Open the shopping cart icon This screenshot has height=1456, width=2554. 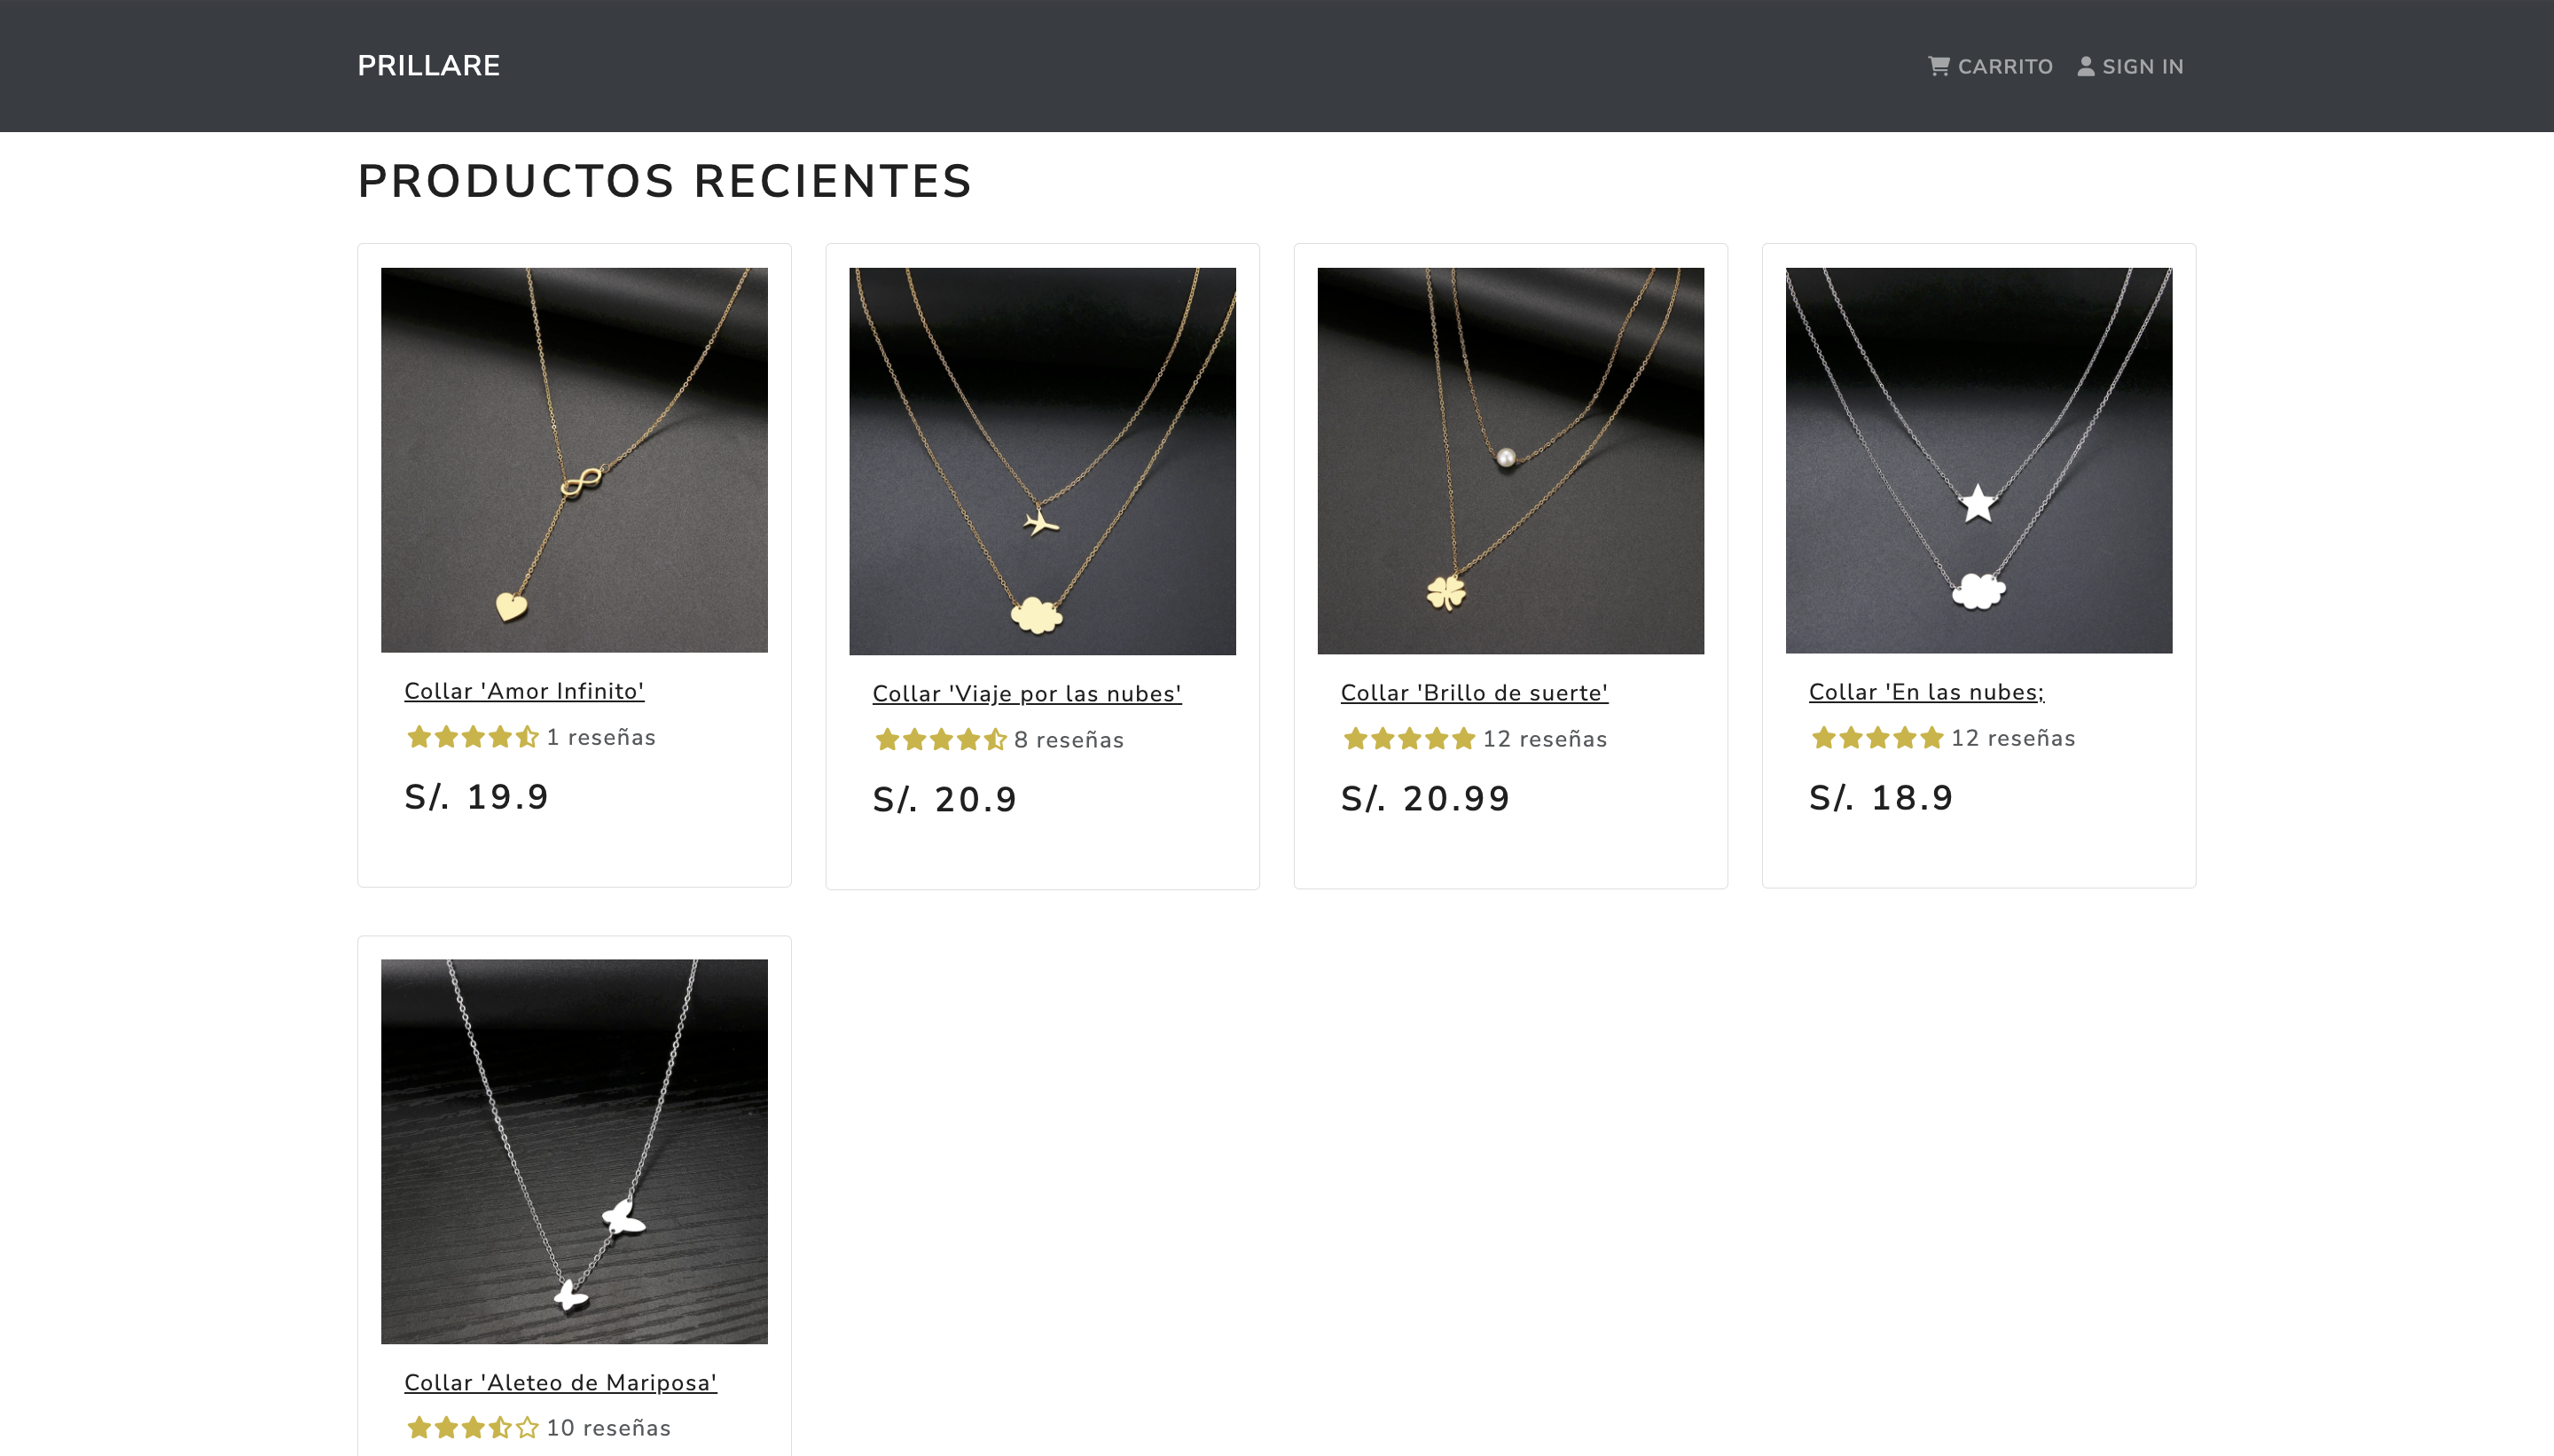[x=1938, y=66]
